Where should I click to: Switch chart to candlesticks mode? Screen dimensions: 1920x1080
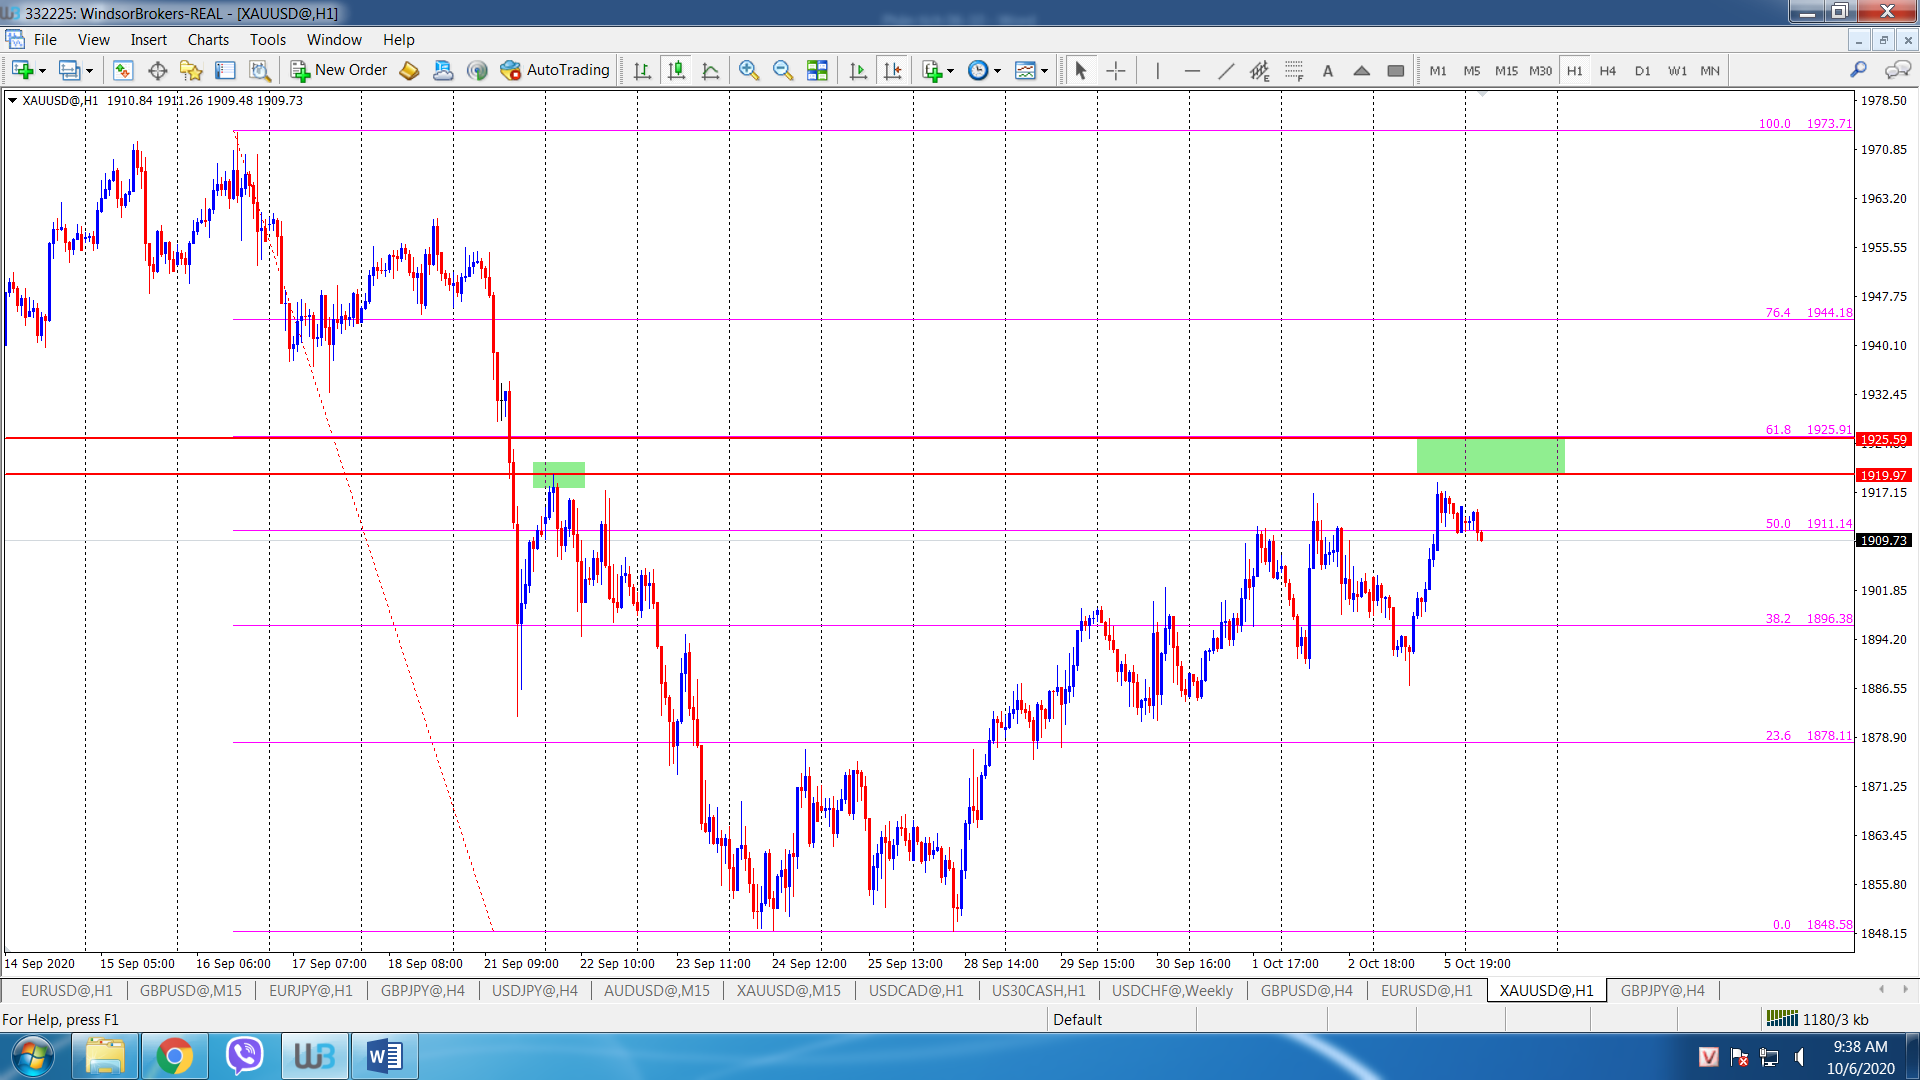[677, 70]
